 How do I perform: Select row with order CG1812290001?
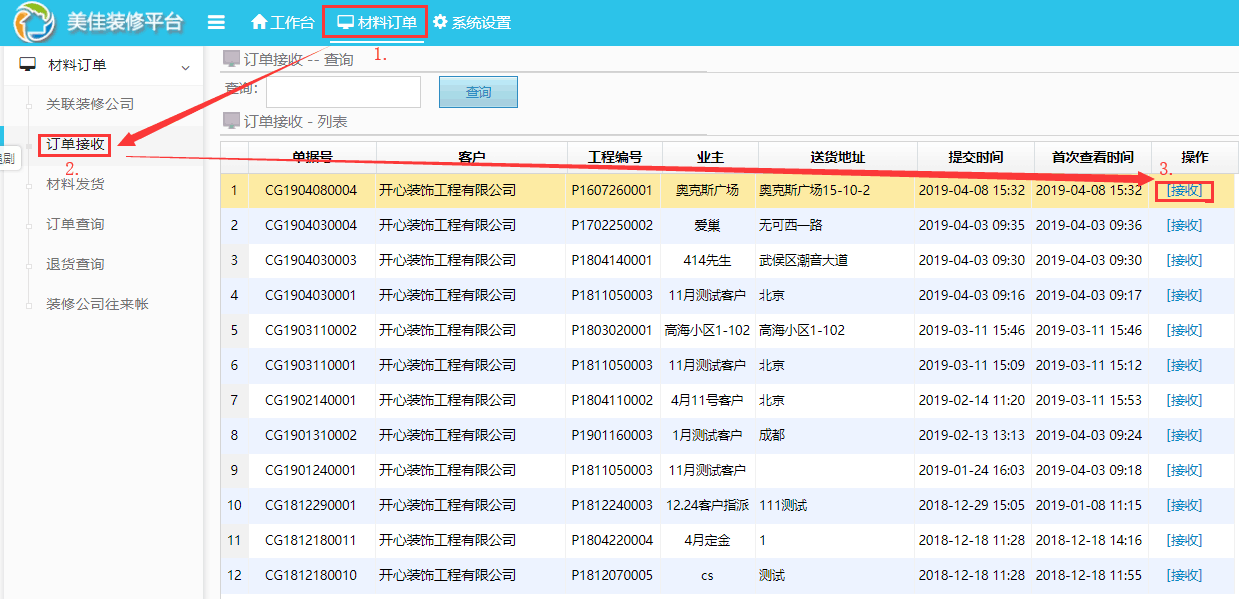click(x=311, y=505)
